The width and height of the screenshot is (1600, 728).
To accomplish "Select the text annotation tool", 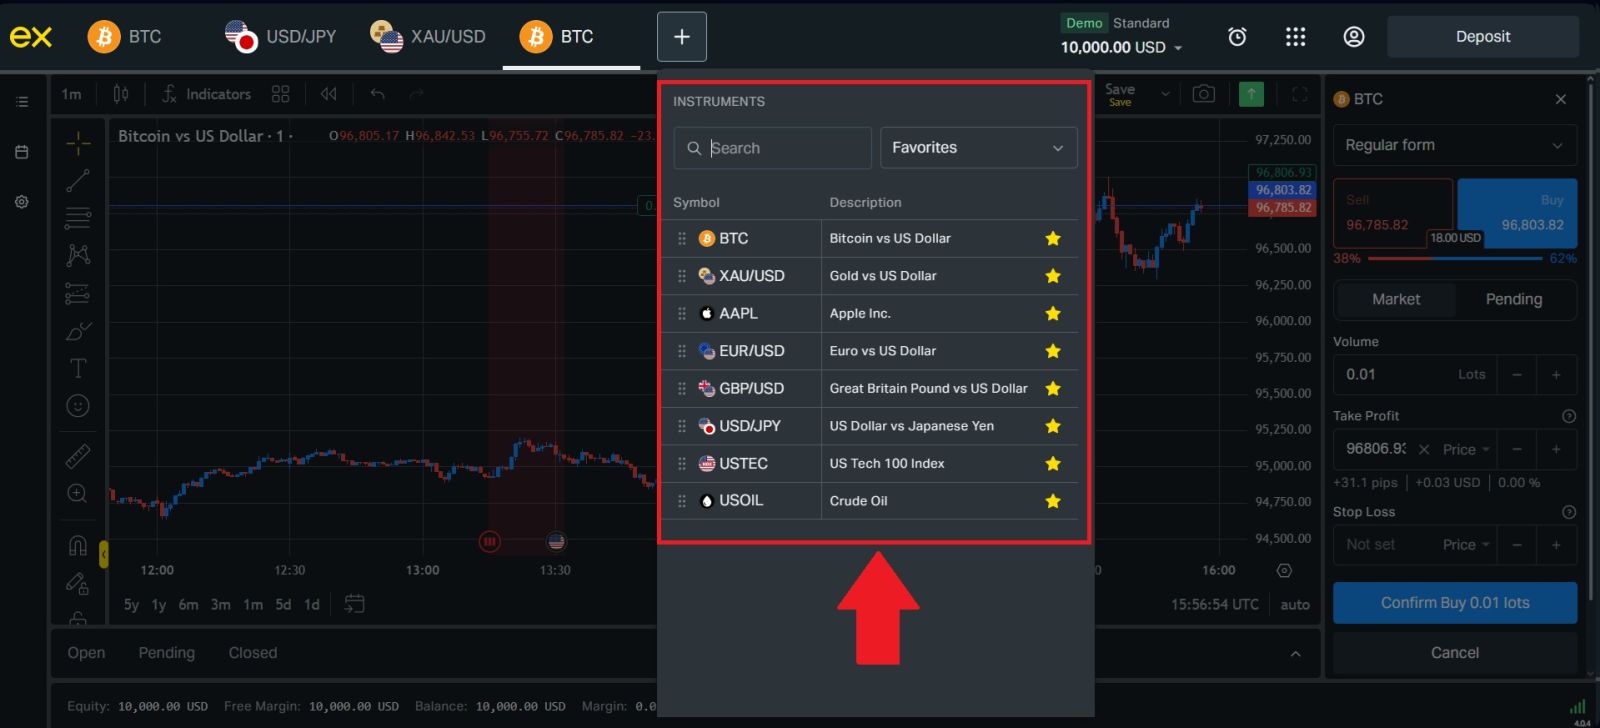I will [78, 368].
